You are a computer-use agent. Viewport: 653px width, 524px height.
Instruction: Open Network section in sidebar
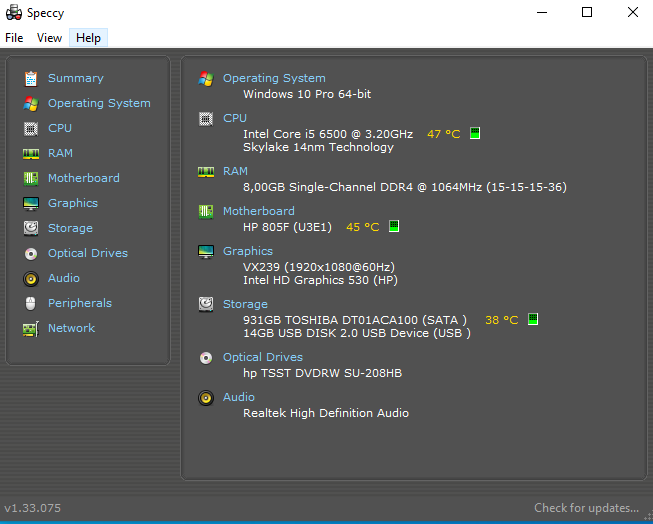(72, 328)
